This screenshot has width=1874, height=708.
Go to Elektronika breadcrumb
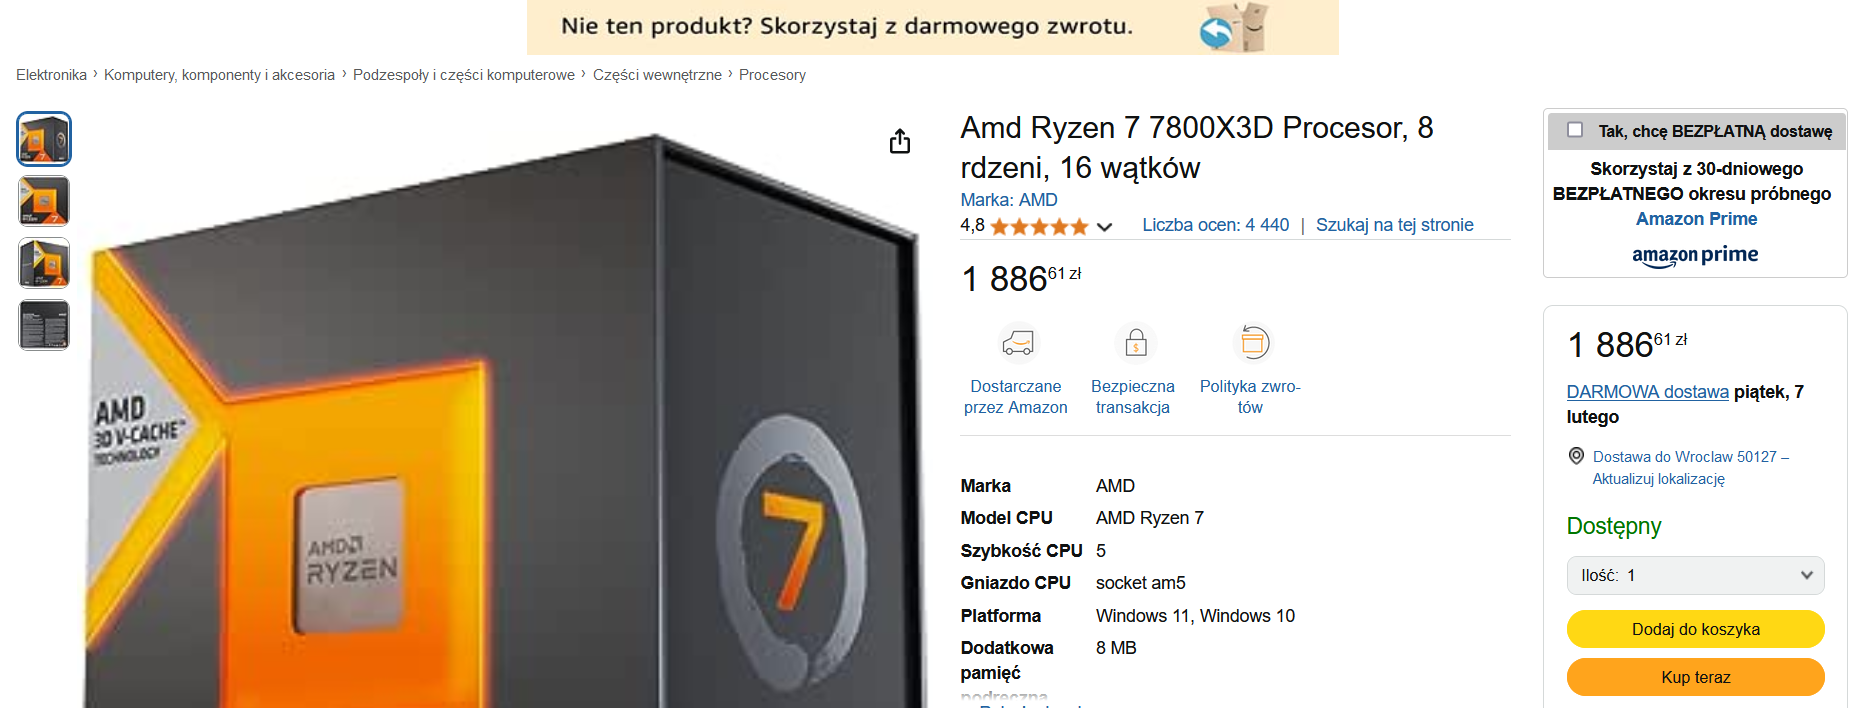pos(51,75)
